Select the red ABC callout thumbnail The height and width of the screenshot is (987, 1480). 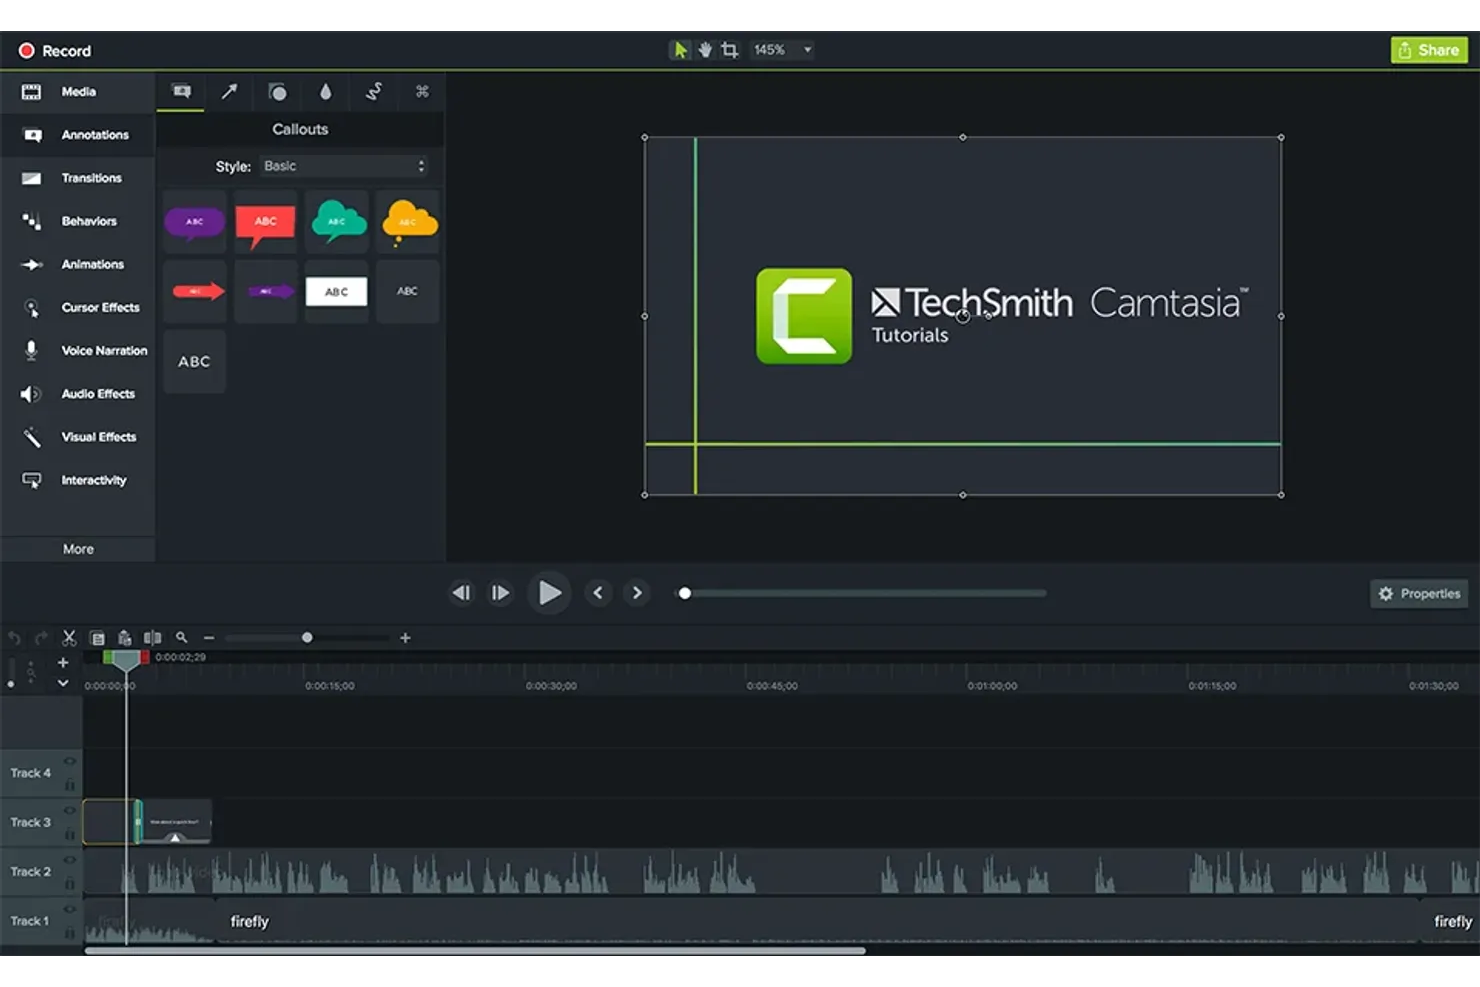click(x=265, y=221)
